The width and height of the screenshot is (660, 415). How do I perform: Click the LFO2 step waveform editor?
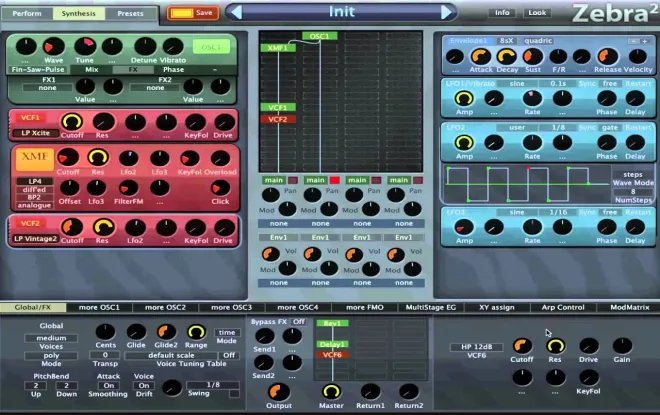(x=526, y=184)
